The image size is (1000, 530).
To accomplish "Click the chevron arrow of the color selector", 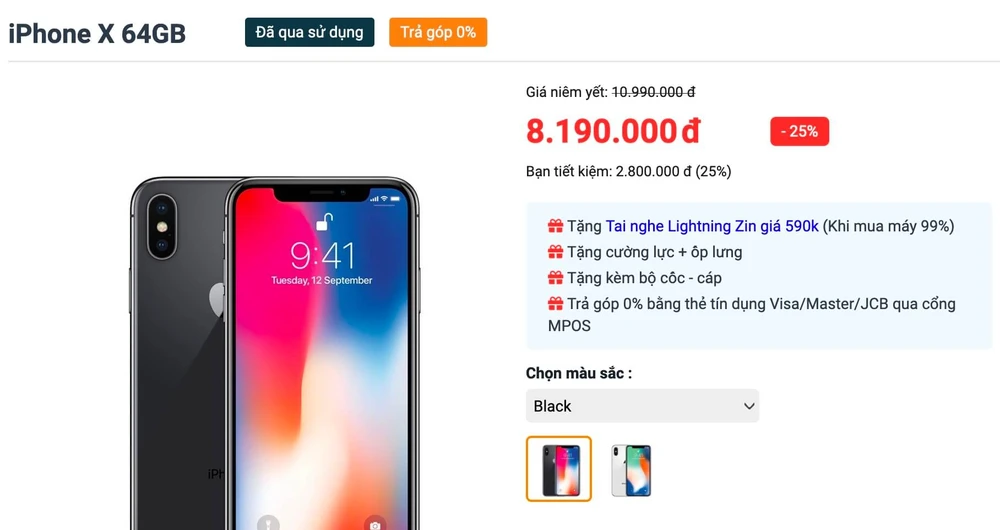I will click(749, 406).
